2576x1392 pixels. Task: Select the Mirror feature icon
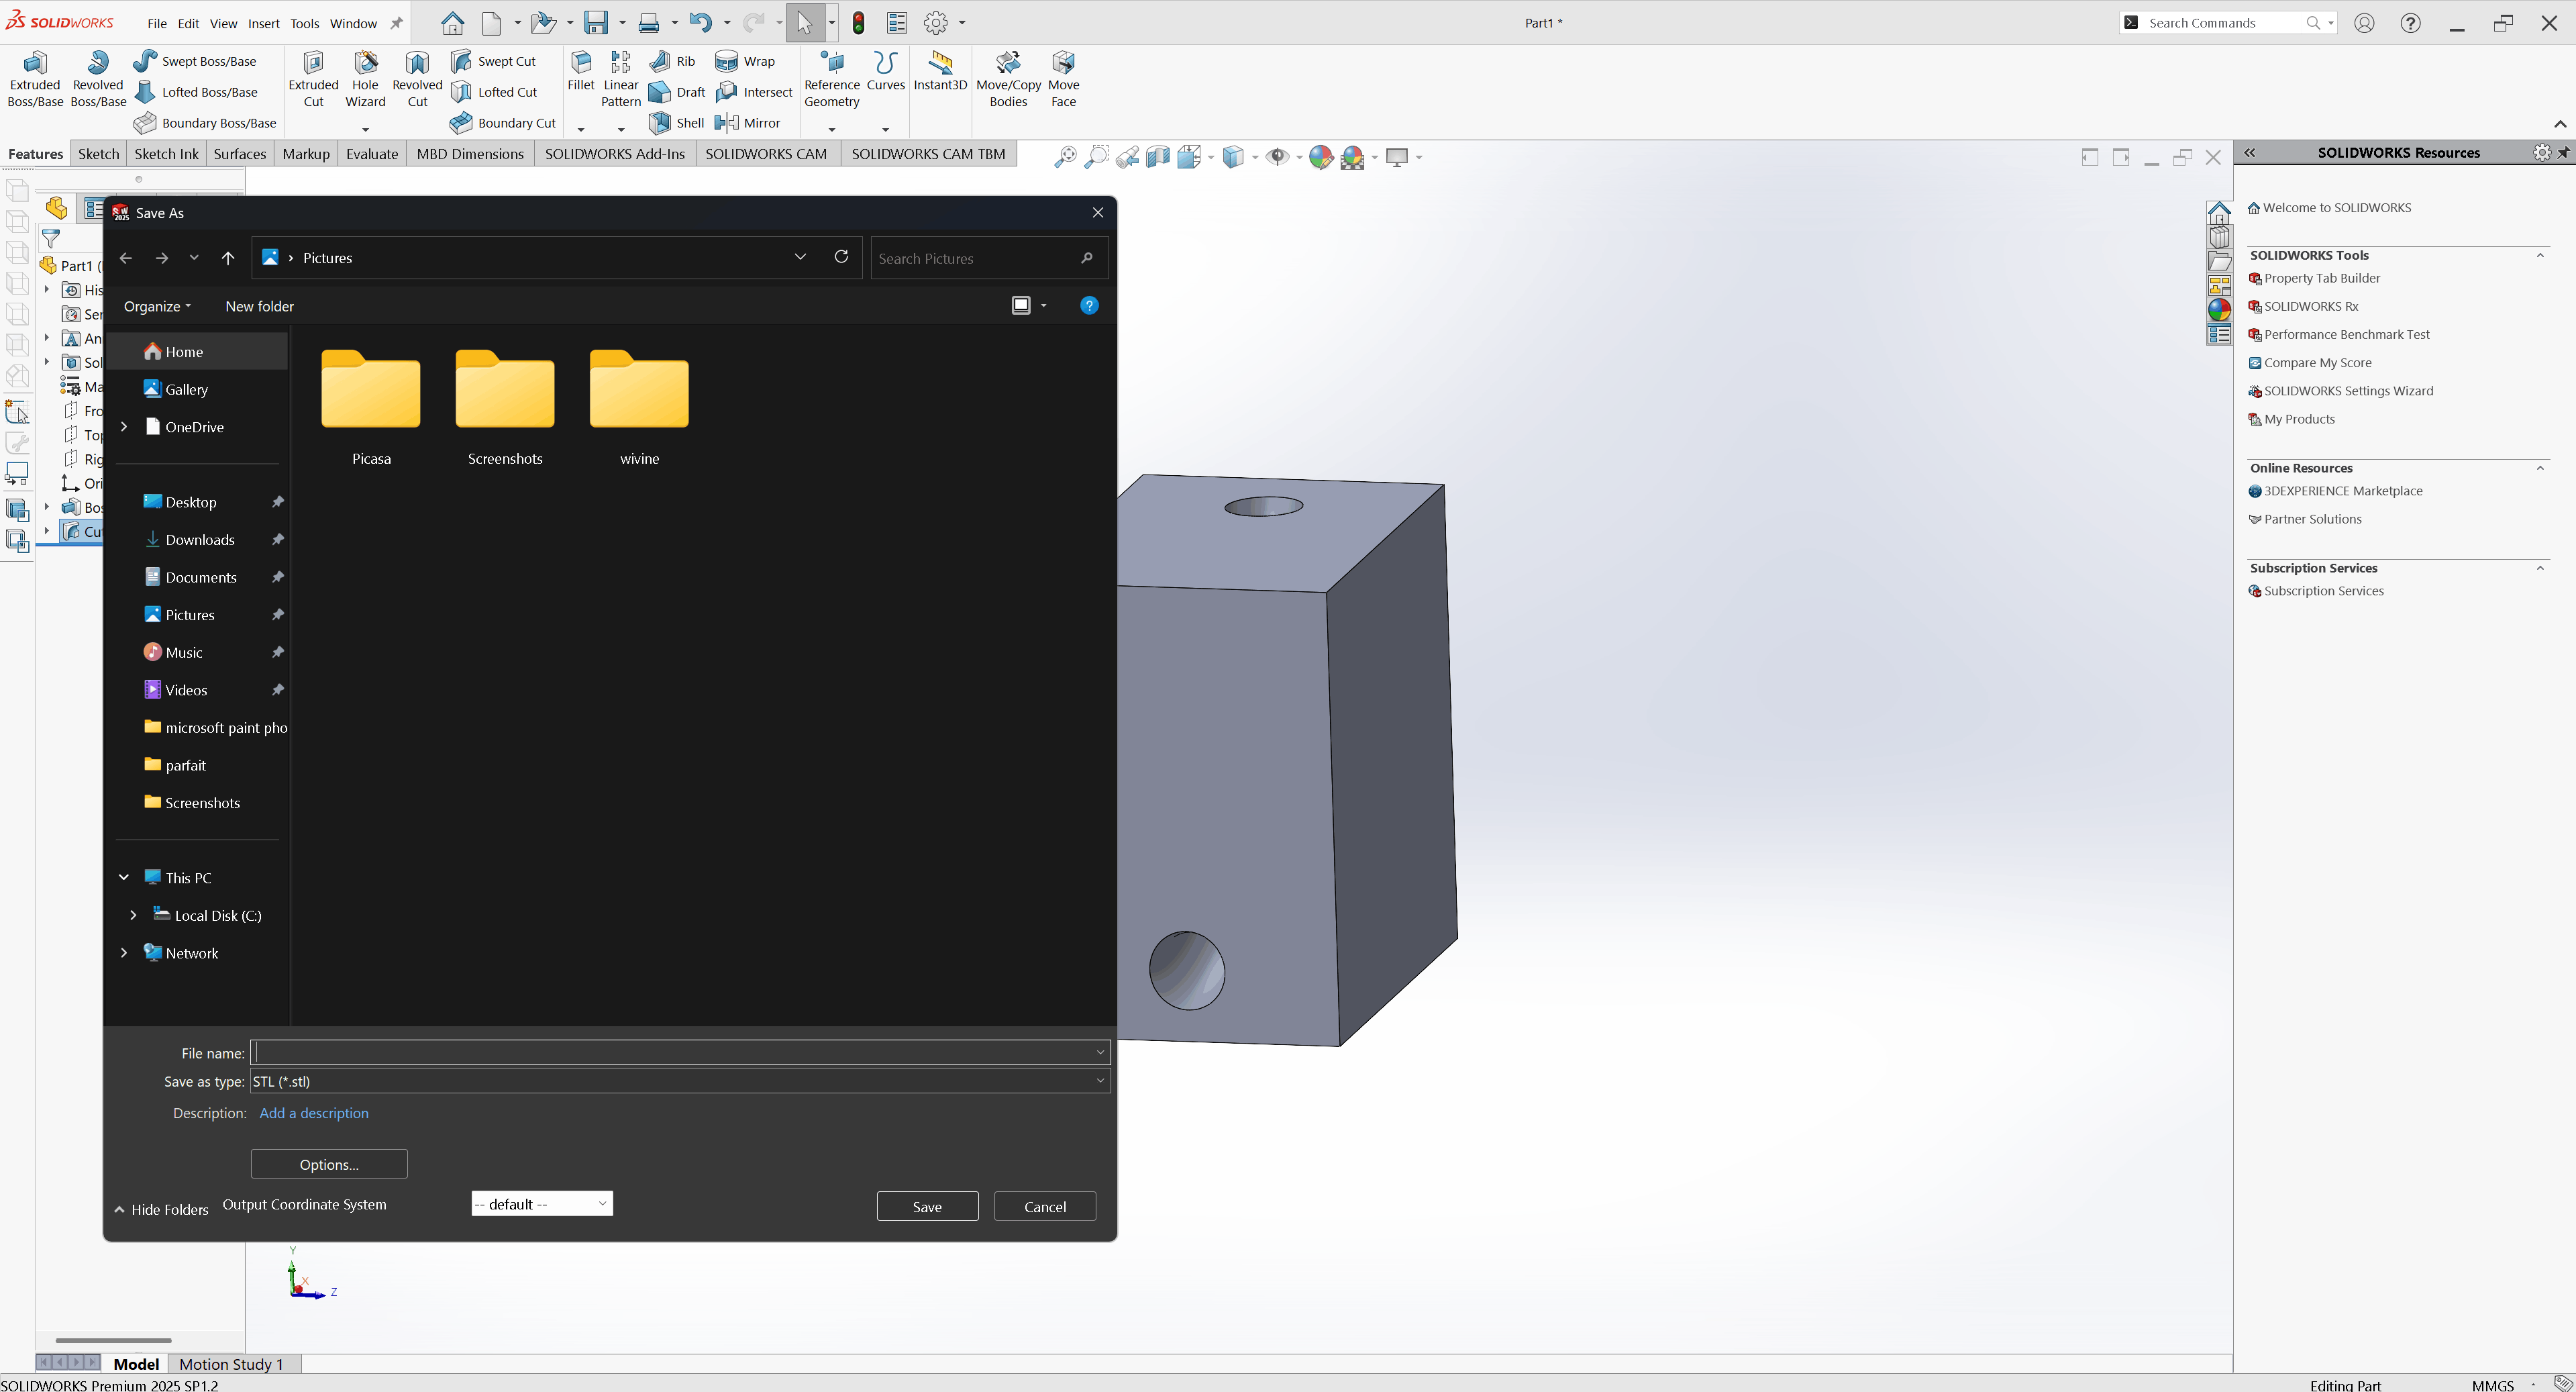727,123
